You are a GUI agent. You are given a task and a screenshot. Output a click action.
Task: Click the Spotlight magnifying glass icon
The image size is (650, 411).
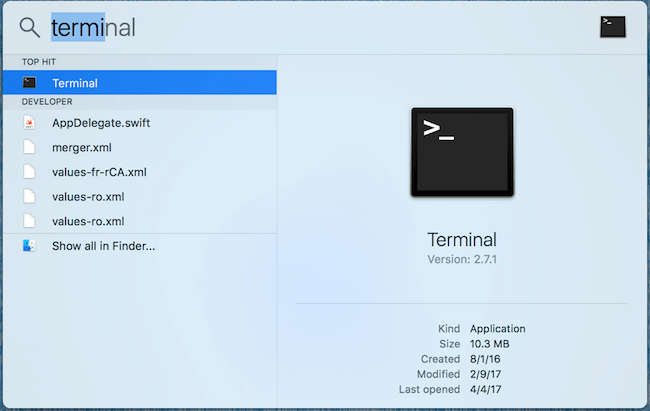coord(30,28)
